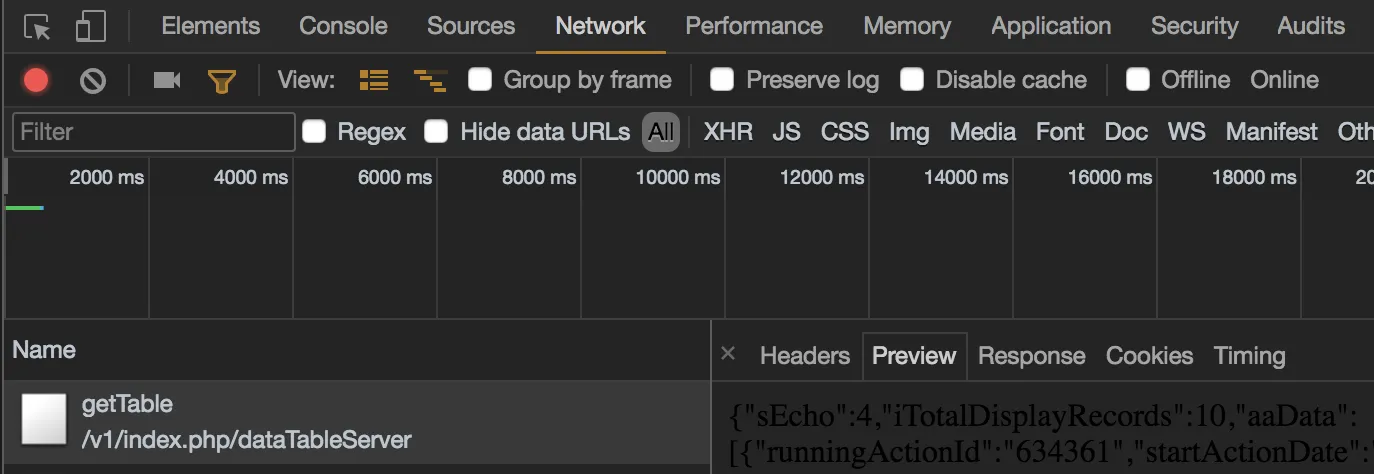Show the waterfall overview icon
This screenshot has height=474, width=1374.
(x=430, y=80)
